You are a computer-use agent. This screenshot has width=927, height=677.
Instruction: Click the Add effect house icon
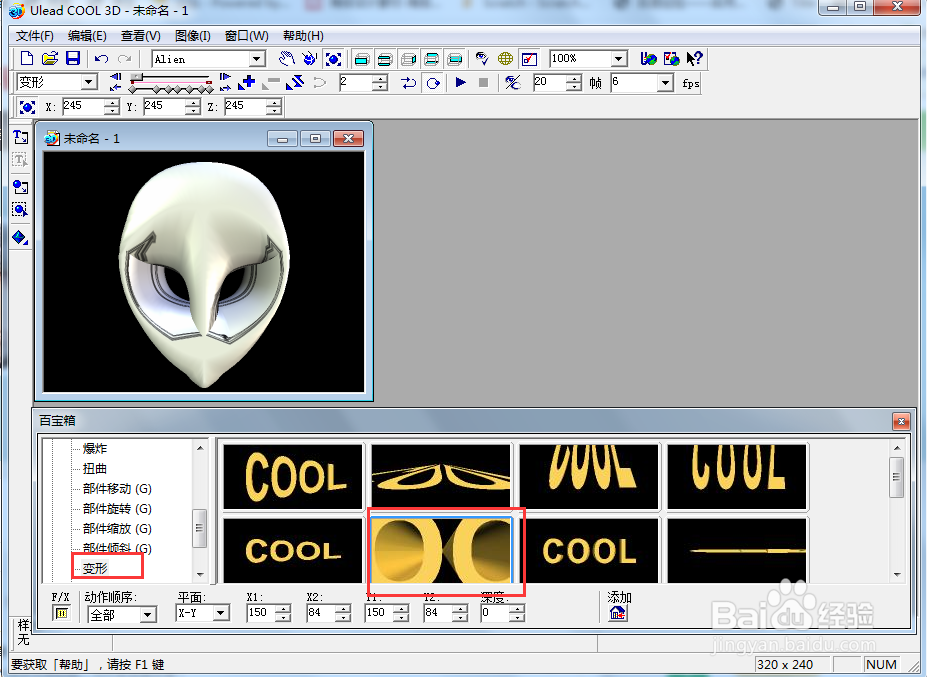pos(617,613)
